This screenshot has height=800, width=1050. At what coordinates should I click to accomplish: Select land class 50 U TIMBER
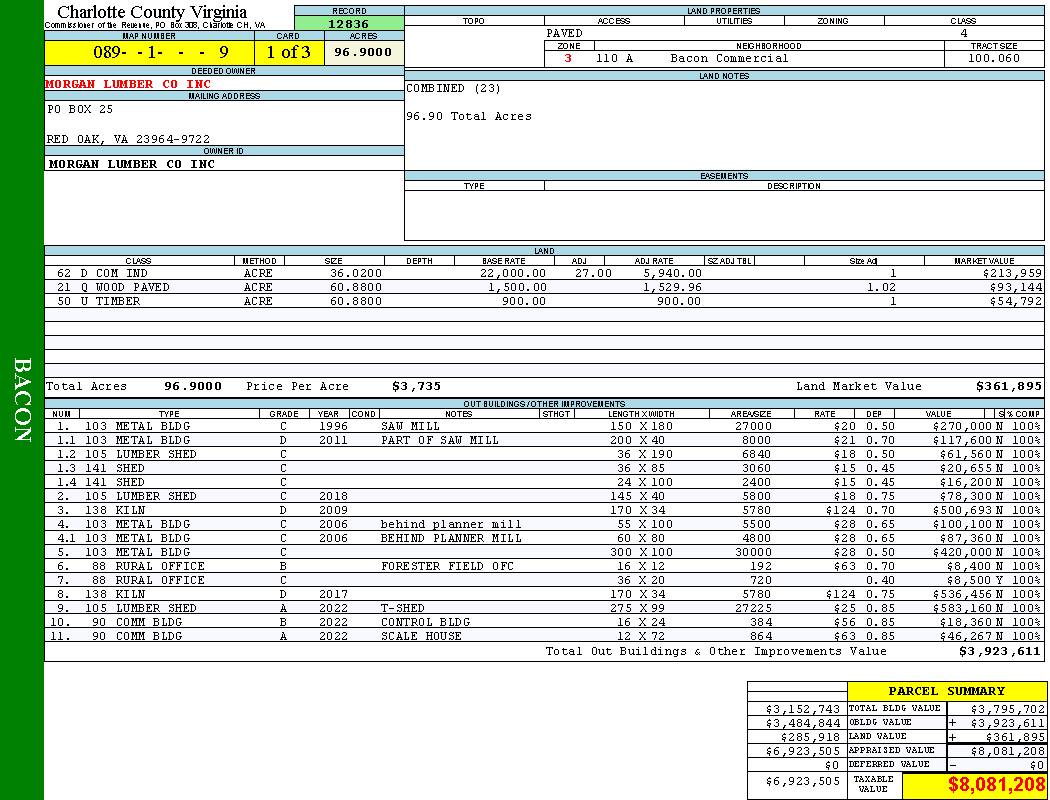pos(98,301)
